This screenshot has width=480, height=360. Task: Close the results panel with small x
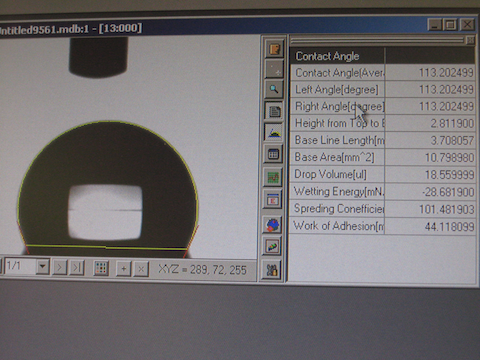(x=470, y=40)
